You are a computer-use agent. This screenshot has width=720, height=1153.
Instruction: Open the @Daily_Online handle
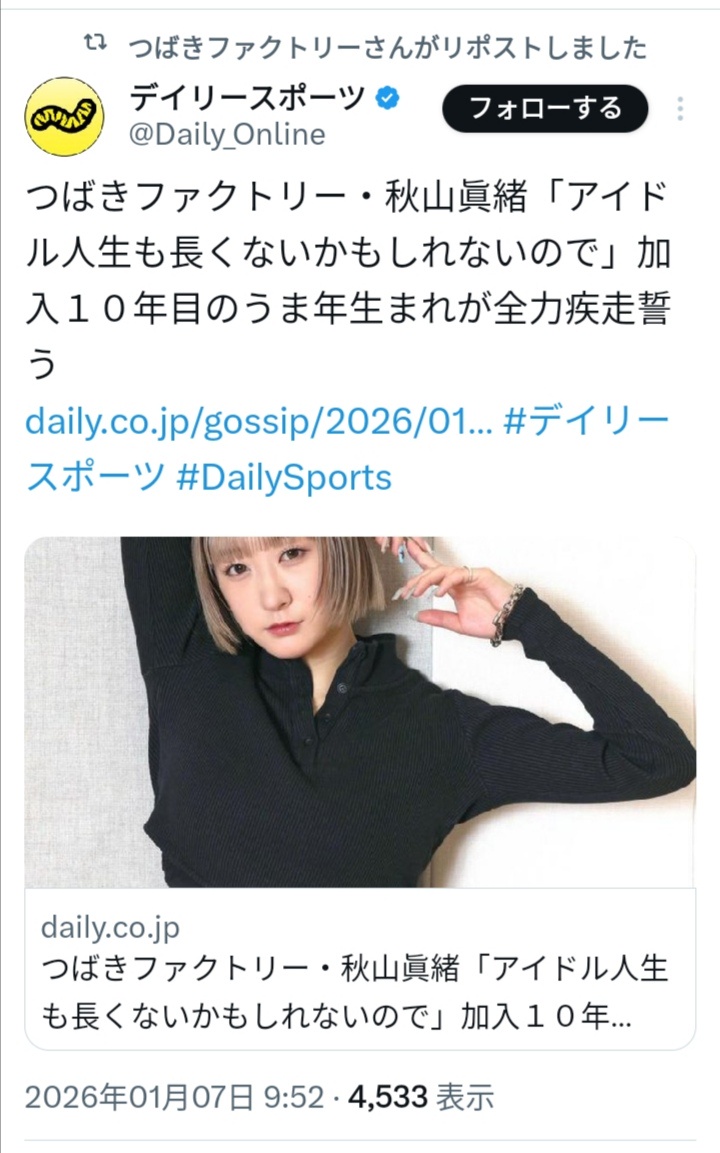(227, 135)
